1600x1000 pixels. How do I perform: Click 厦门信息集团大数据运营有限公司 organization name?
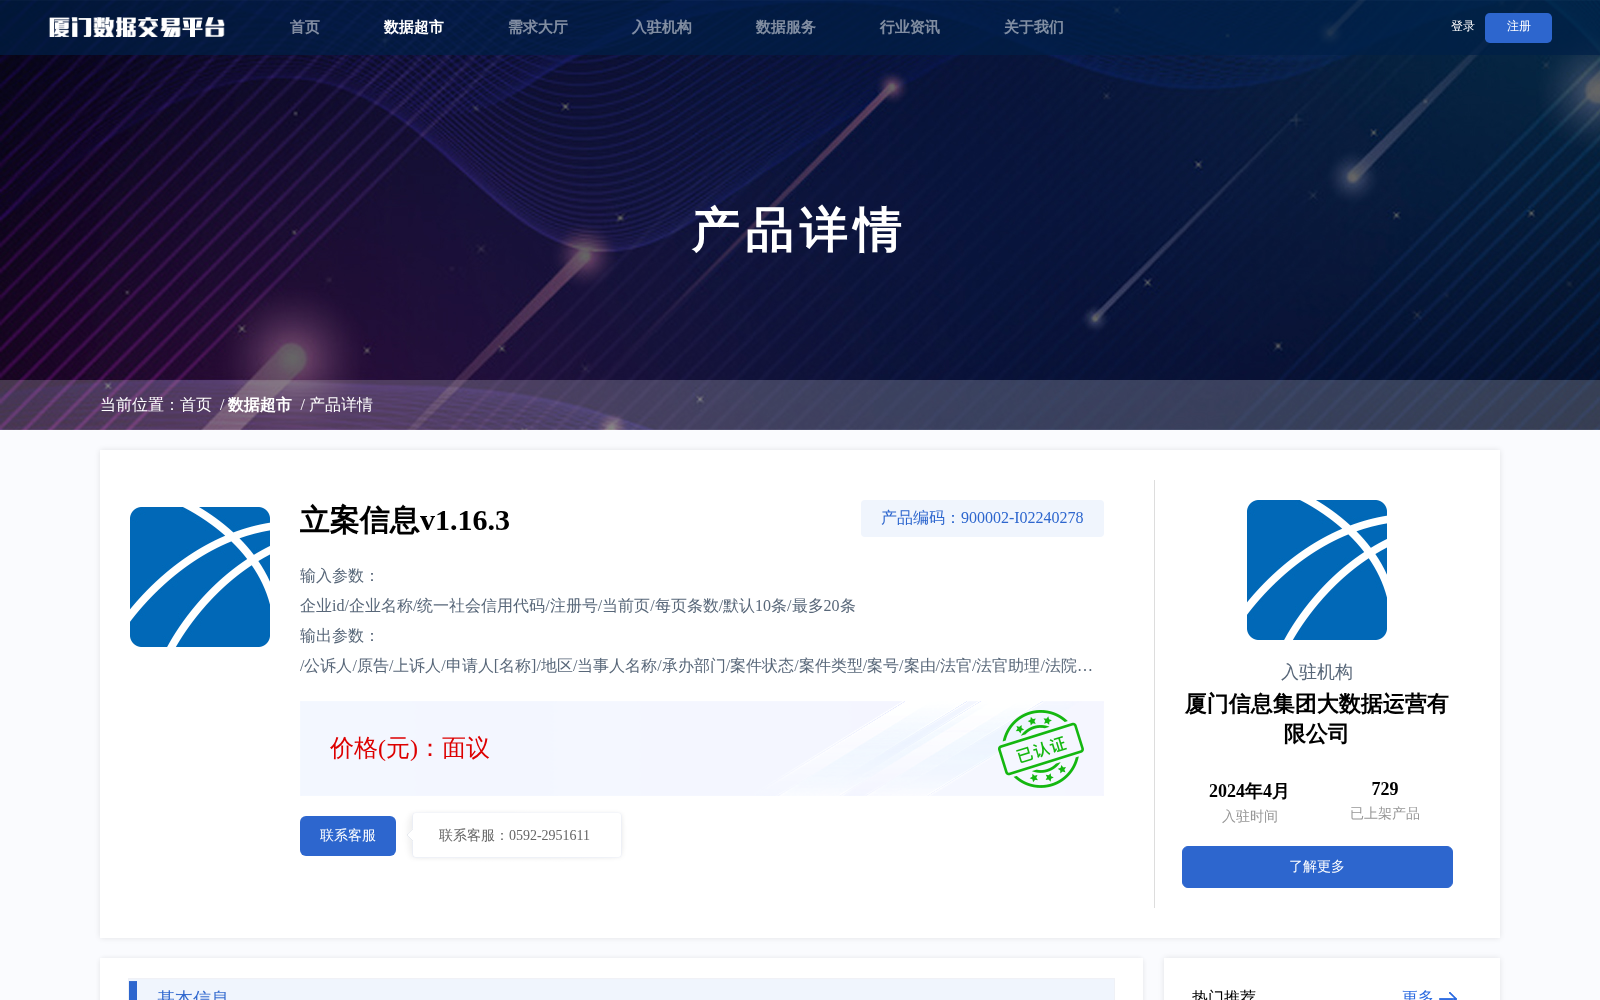pos(1317,719)
